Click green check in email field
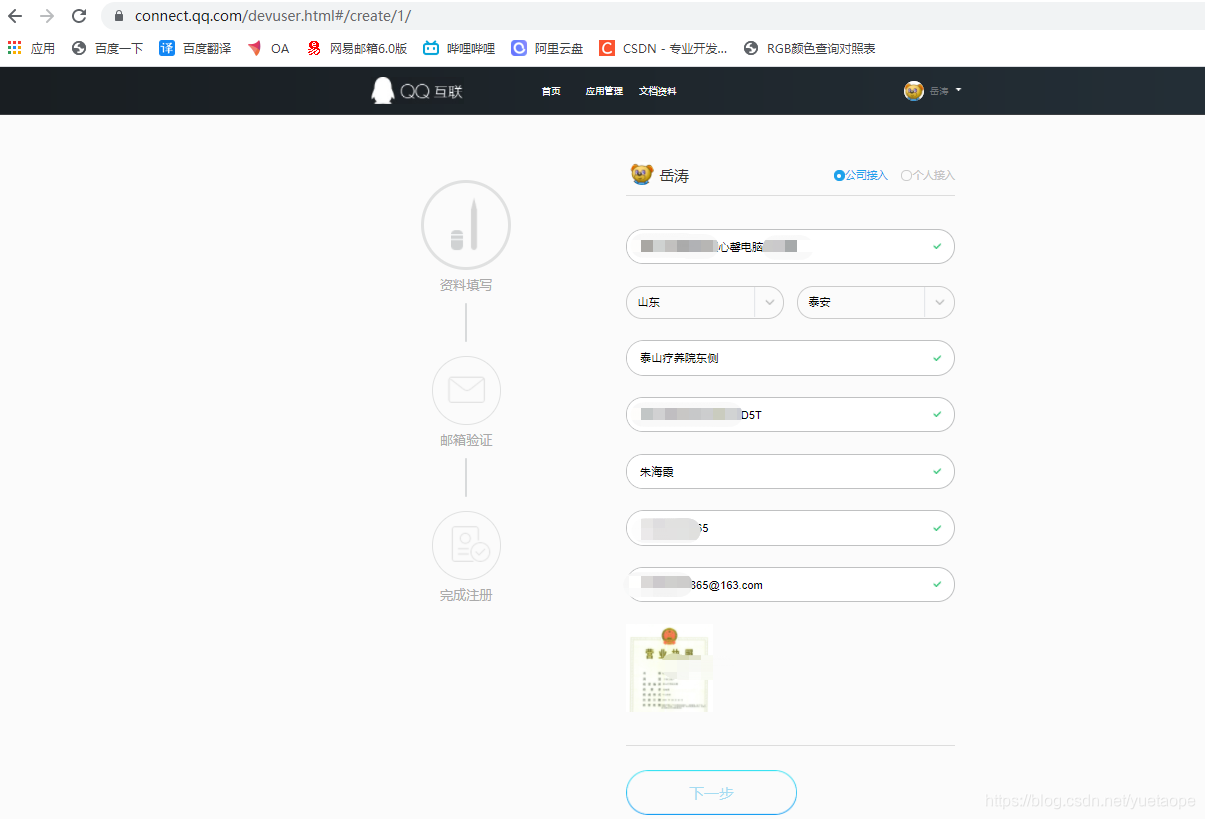1205x819 pixels. [937, 584]
